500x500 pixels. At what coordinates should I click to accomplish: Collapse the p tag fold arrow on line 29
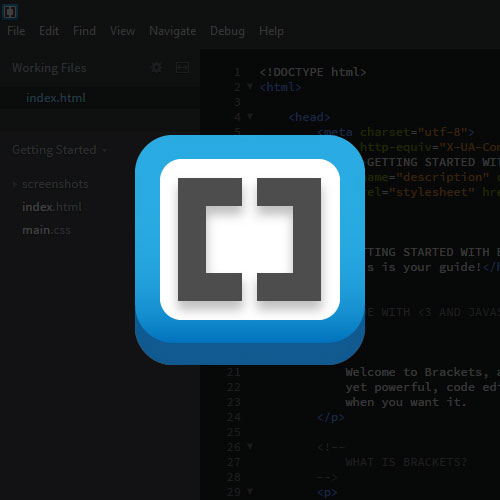coord(250,491)
